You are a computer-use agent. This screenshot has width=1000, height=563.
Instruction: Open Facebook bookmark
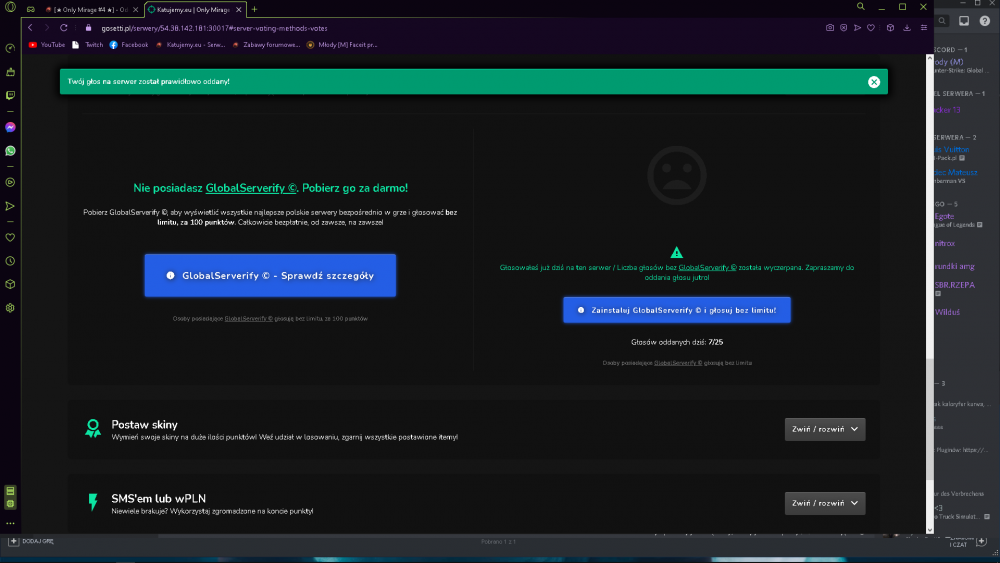point(129,45)
